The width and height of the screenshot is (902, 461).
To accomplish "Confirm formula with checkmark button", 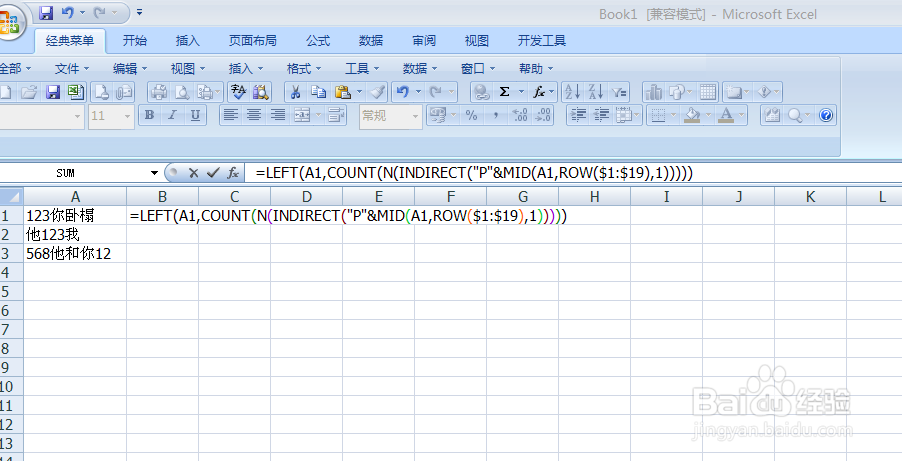I will pos(213,173).
